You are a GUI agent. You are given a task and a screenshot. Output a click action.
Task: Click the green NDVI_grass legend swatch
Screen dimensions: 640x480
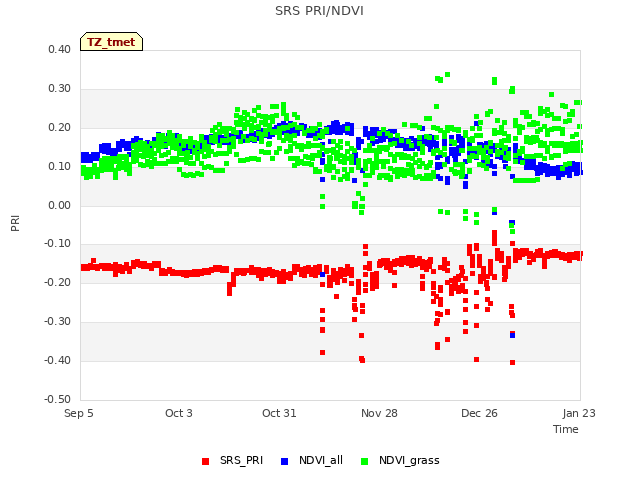(x=364, y=461)
